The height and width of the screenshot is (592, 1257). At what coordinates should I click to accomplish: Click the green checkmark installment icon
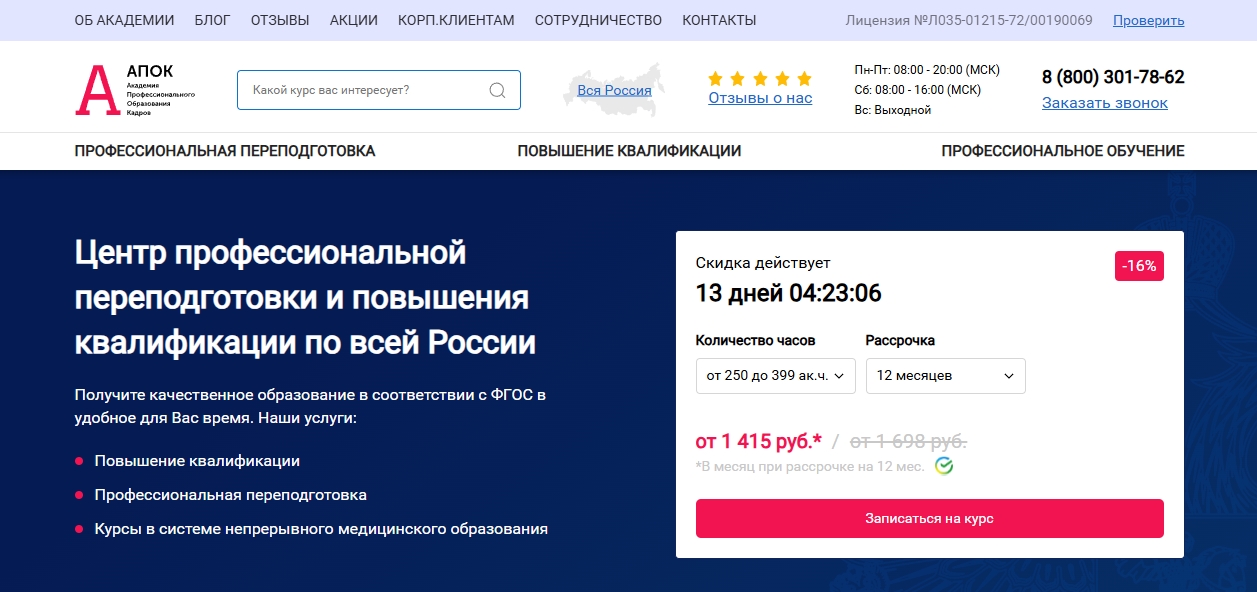click(x=944, y=466)
